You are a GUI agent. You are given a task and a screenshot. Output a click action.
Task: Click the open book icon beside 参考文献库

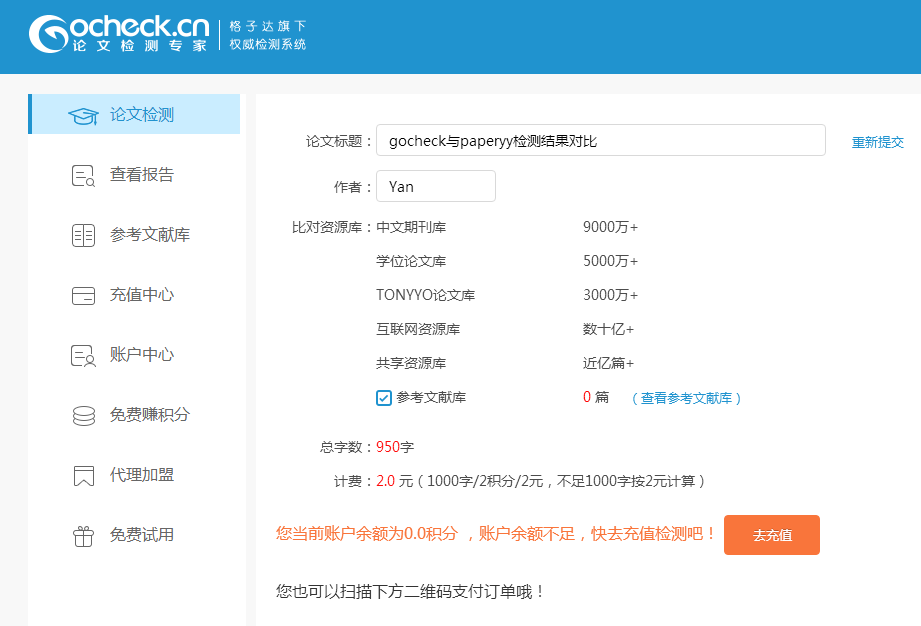[83, 235]
